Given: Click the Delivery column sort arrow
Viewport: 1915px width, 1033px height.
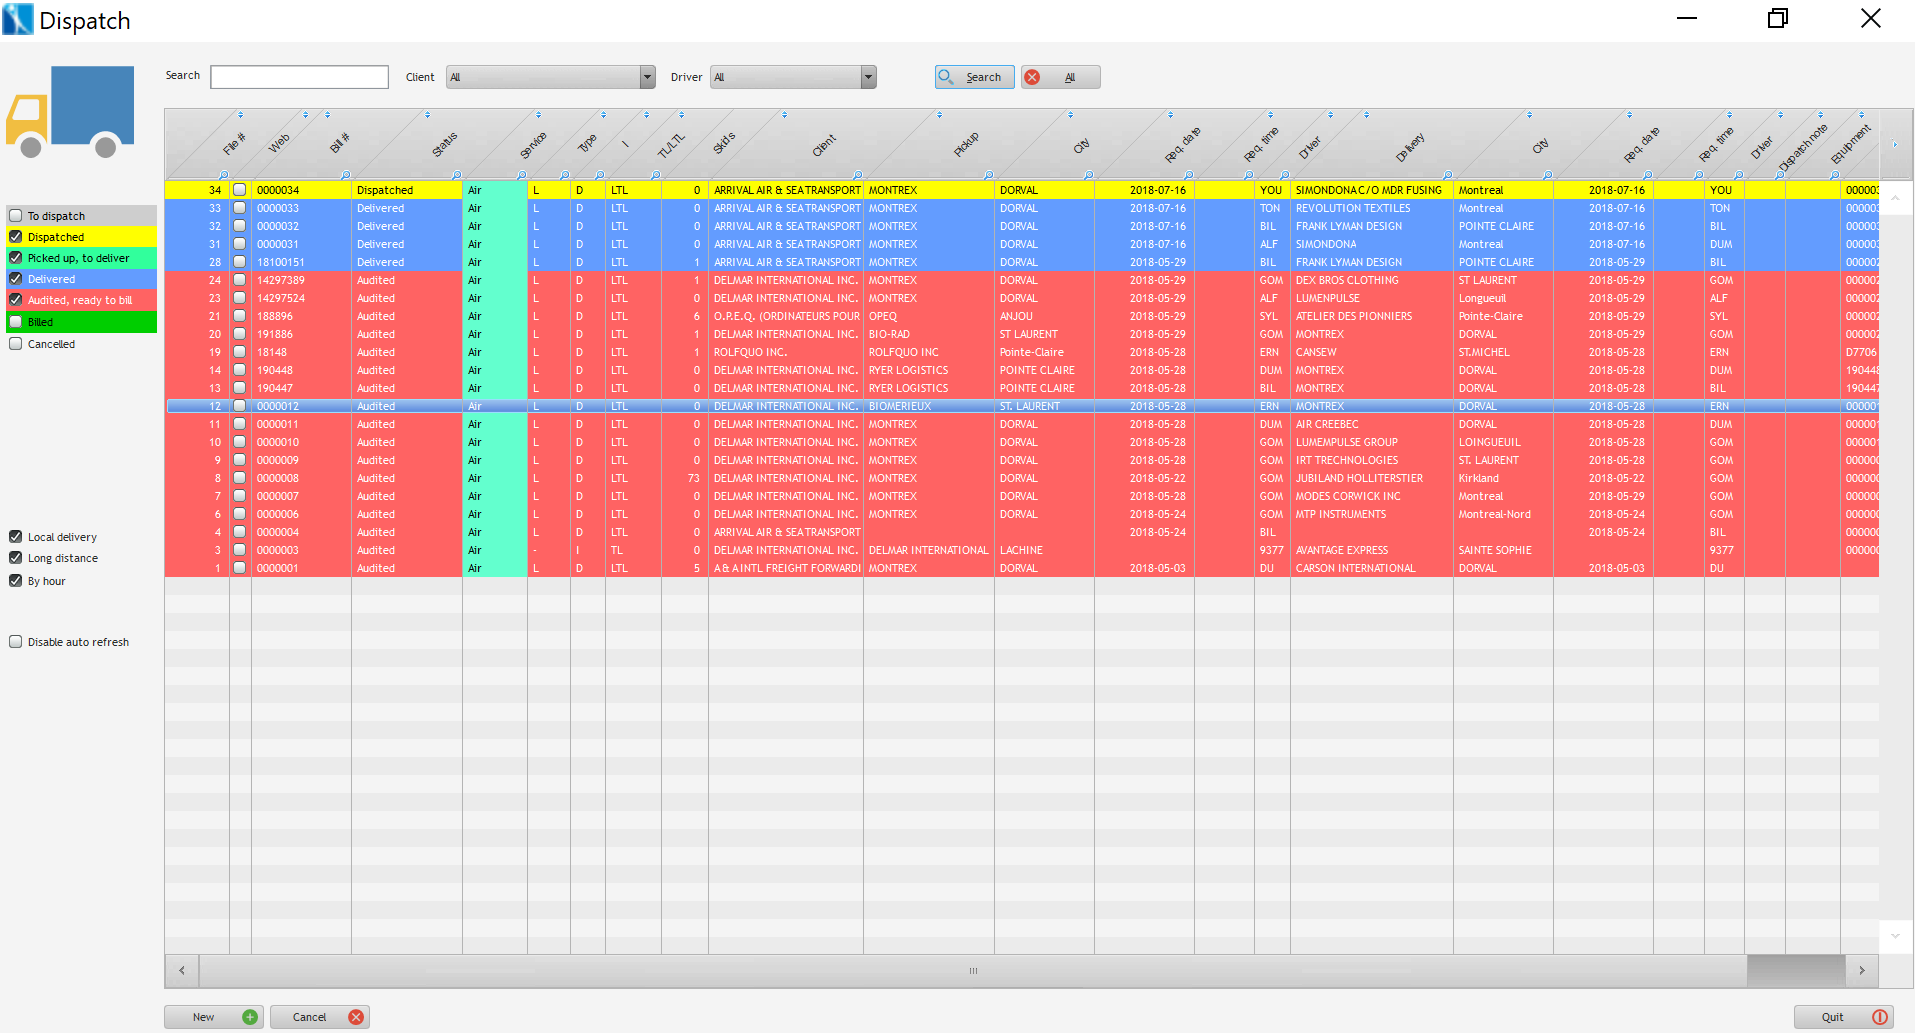Looking at the screenshot, I should point(1367,115).
